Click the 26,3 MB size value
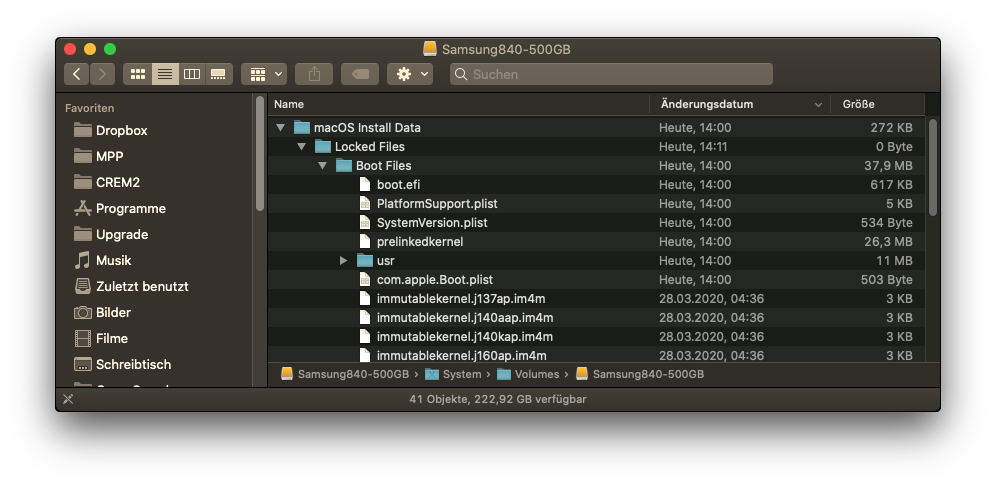The image size is (996, 485). (887, 242)
